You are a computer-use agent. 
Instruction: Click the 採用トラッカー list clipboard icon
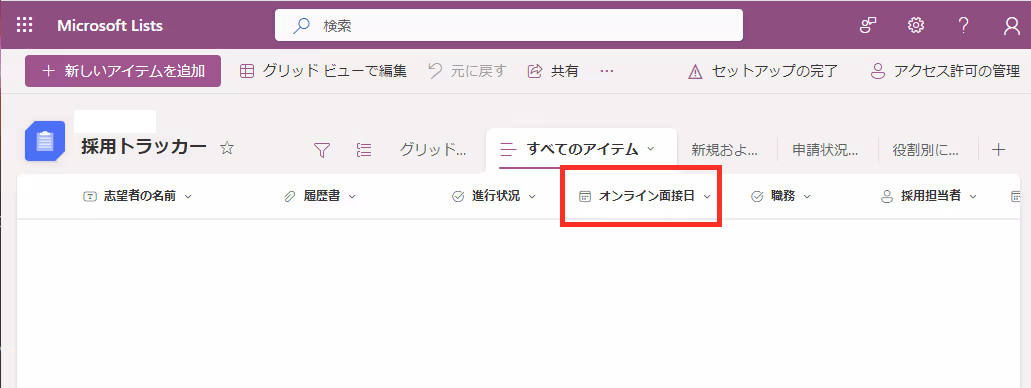click(45, 141)
